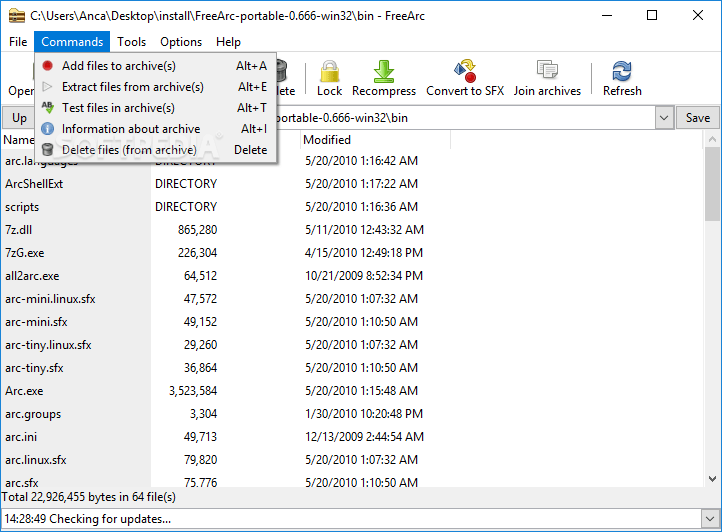Expand the status log dropdown arrow
Screen dimensions: 722x532
click(x=710, y=519)
